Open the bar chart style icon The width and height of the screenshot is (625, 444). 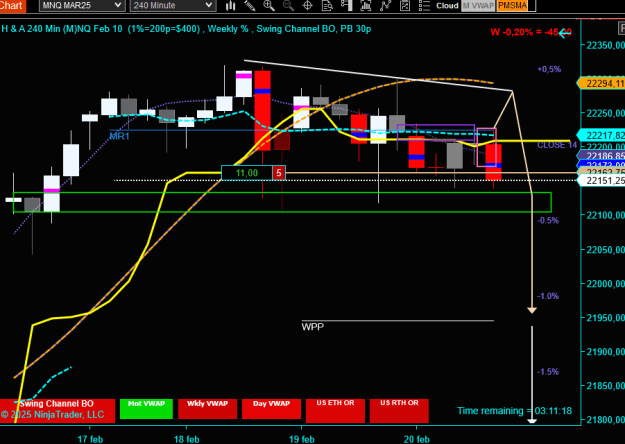point(230,5)
